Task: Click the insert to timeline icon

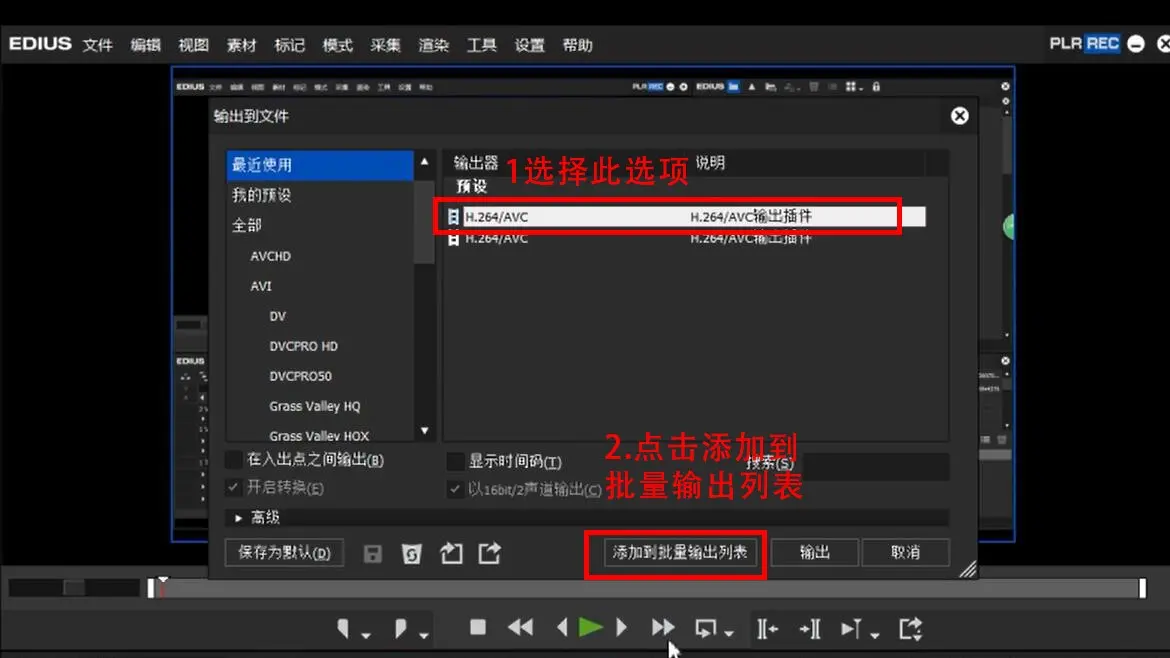Action: pos(767,629)
